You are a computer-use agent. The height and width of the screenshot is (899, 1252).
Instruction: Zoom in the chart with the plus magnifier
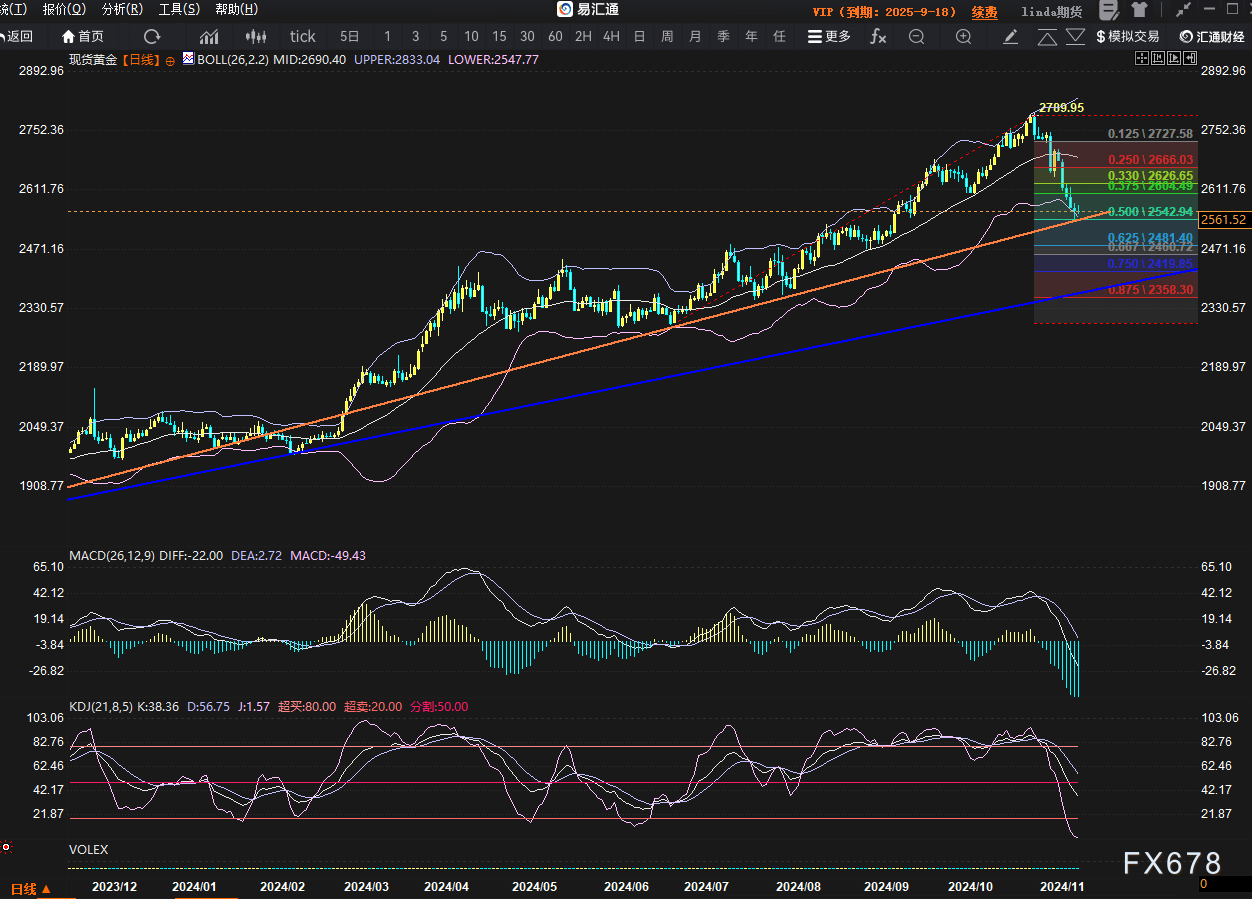[x=963, y=36]
